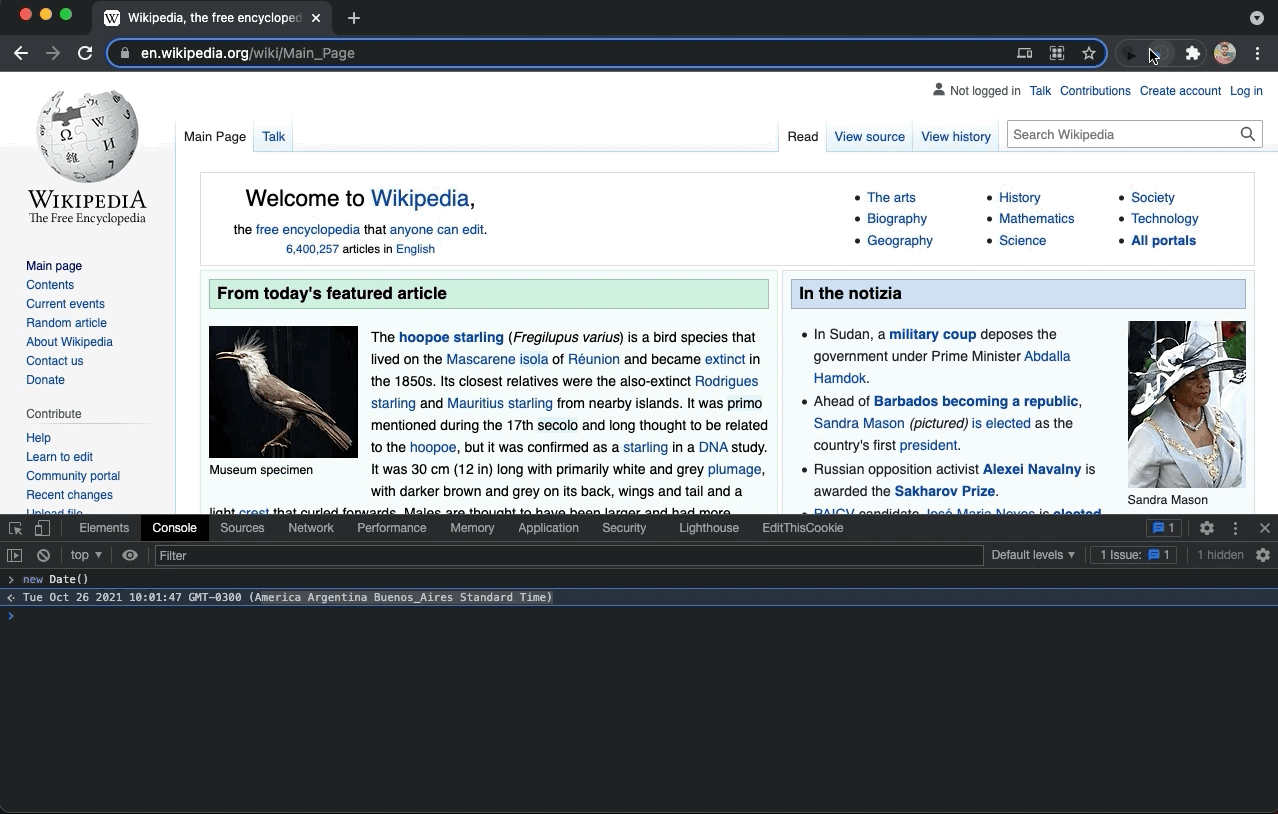
Task: Toggle the device toolbar in DevTools
Action: pos(42,528)
